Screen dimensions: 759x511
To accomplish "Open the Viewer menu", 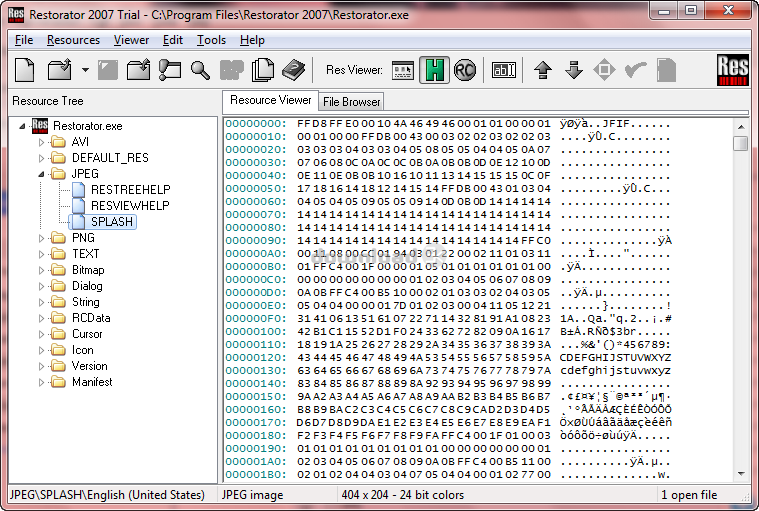I will click(x=131, y=40).
